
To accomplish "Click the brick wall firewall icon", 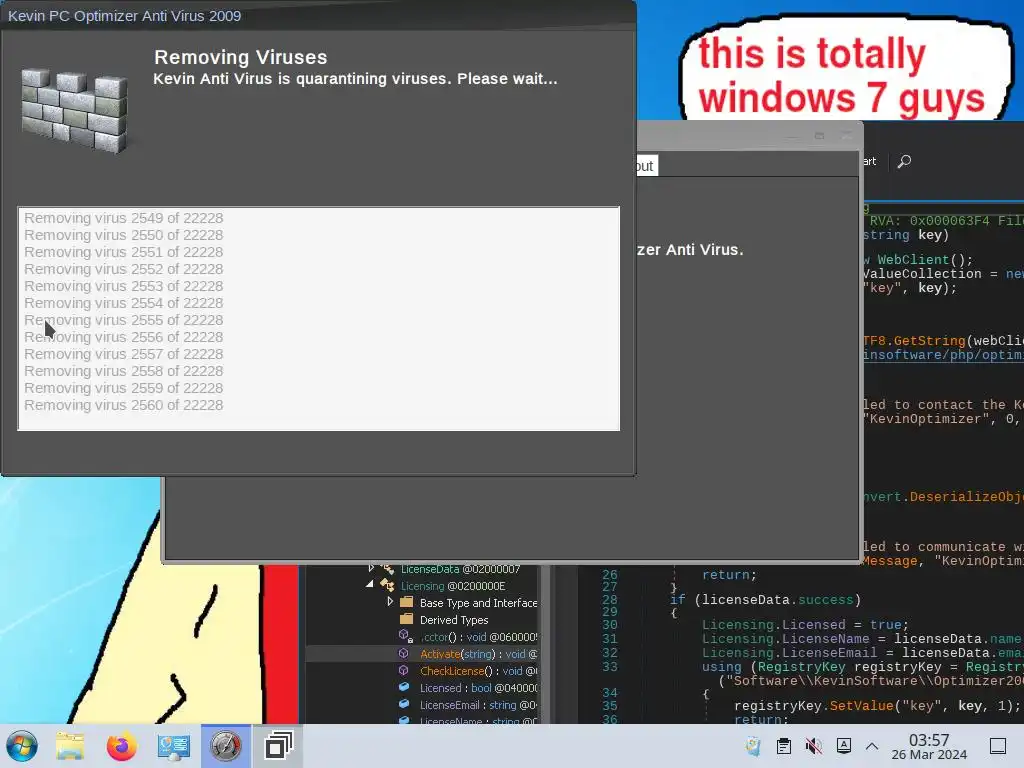I will [x=74, y=111].
